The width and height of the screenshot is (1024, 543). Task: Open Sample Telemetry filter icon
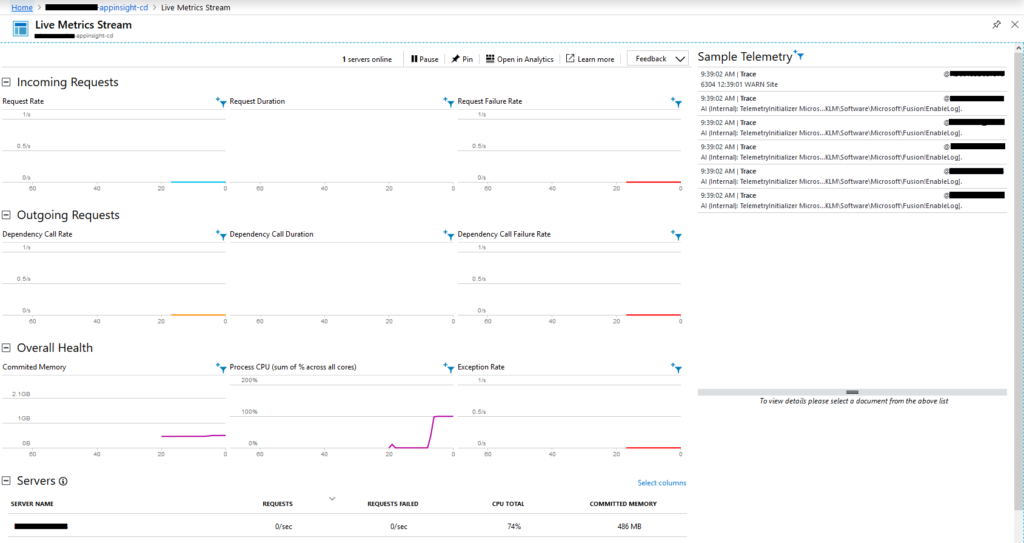point(799,55)
